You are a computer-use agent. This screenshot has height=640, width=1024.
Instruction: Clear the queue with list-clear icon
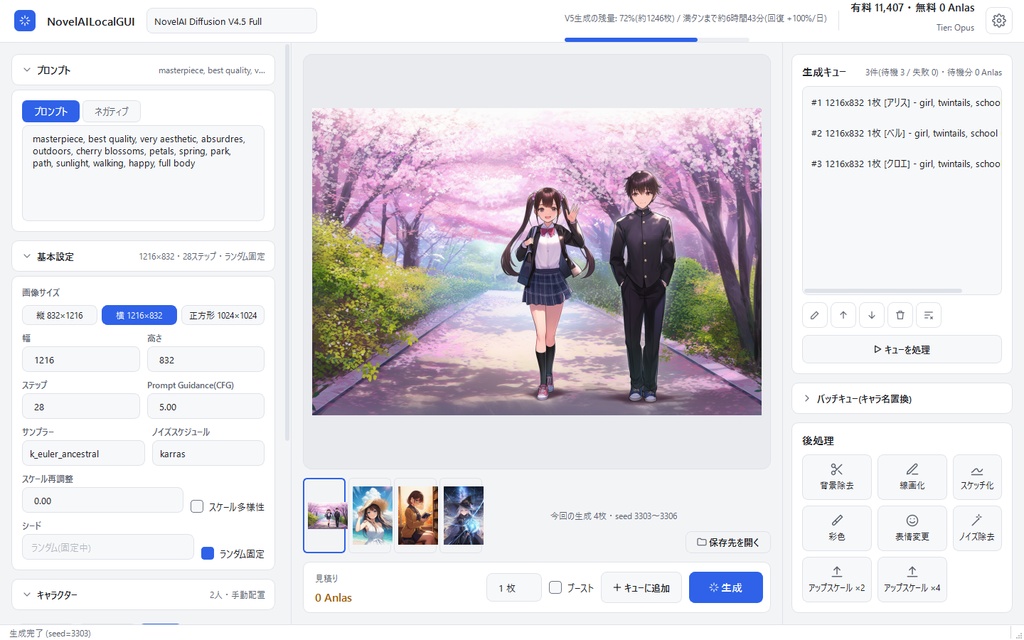click(929, 315)
